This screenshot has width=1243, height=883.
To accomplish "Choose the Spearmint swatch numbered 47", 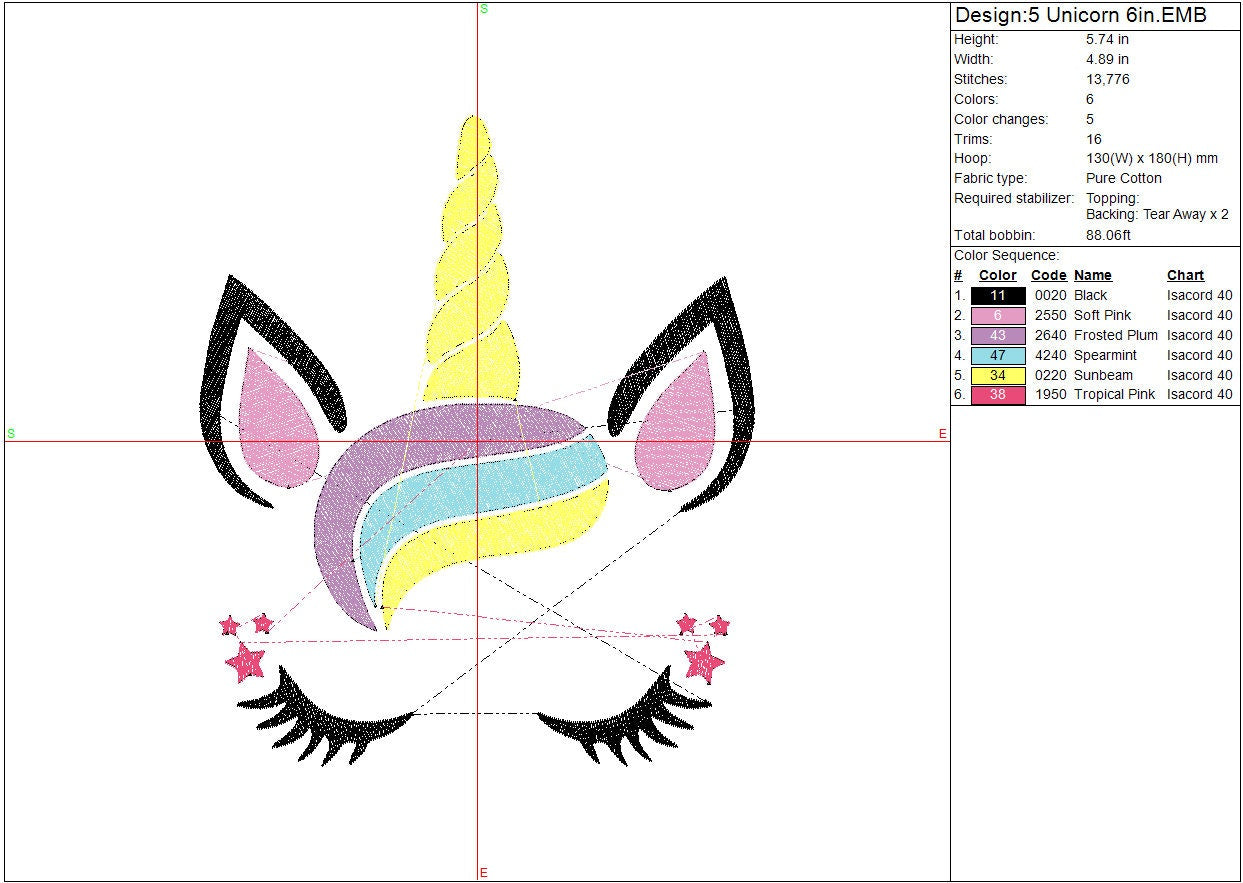I will [997, 355].
